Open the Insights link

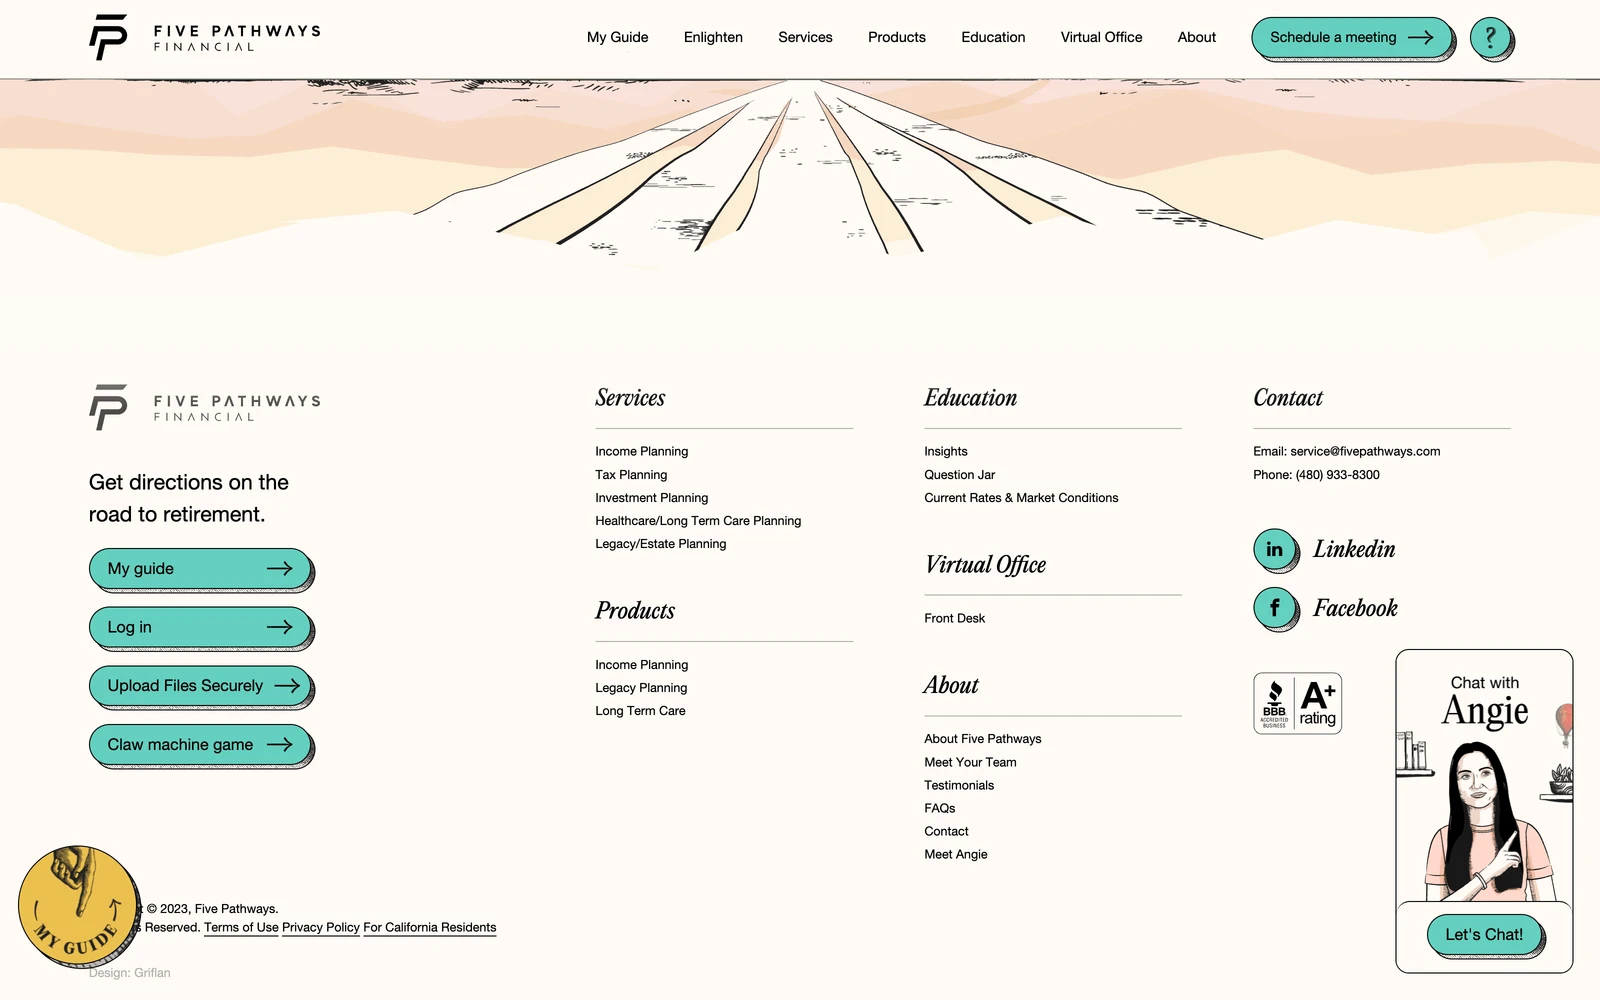click(x=946, y=452)
